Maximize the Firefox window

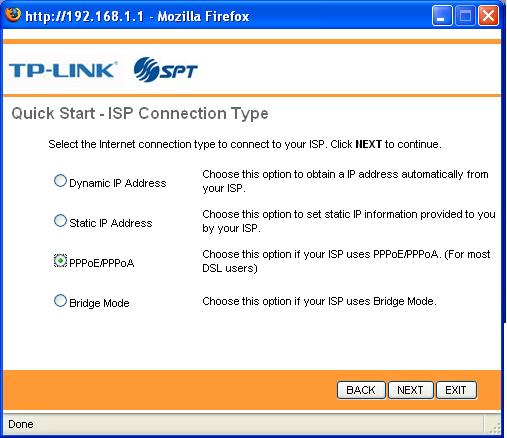point(465,16)
